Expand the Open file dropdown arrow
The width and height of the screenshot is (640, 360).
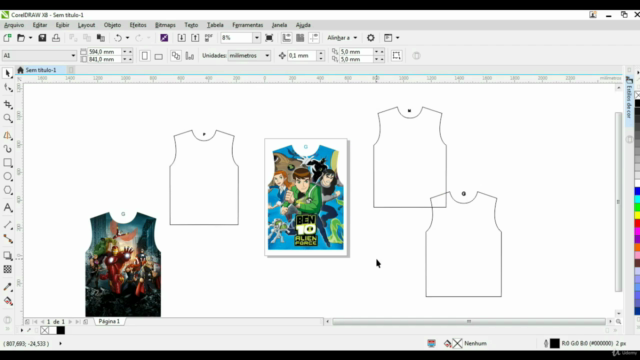(30, 38)
